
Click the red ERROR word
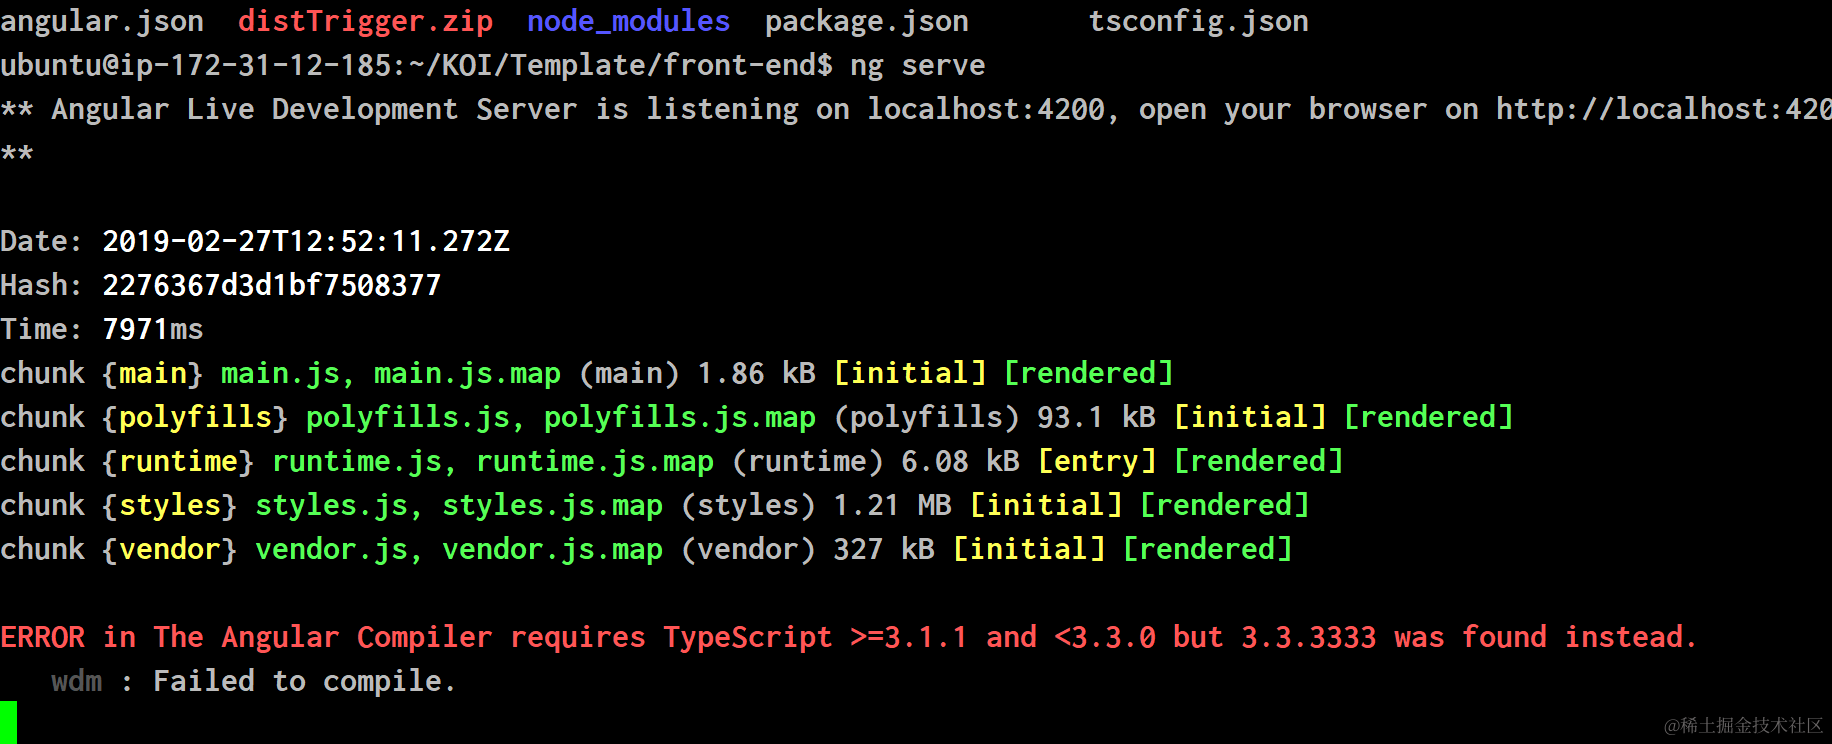pyautogui.click(x=42, y=638)
